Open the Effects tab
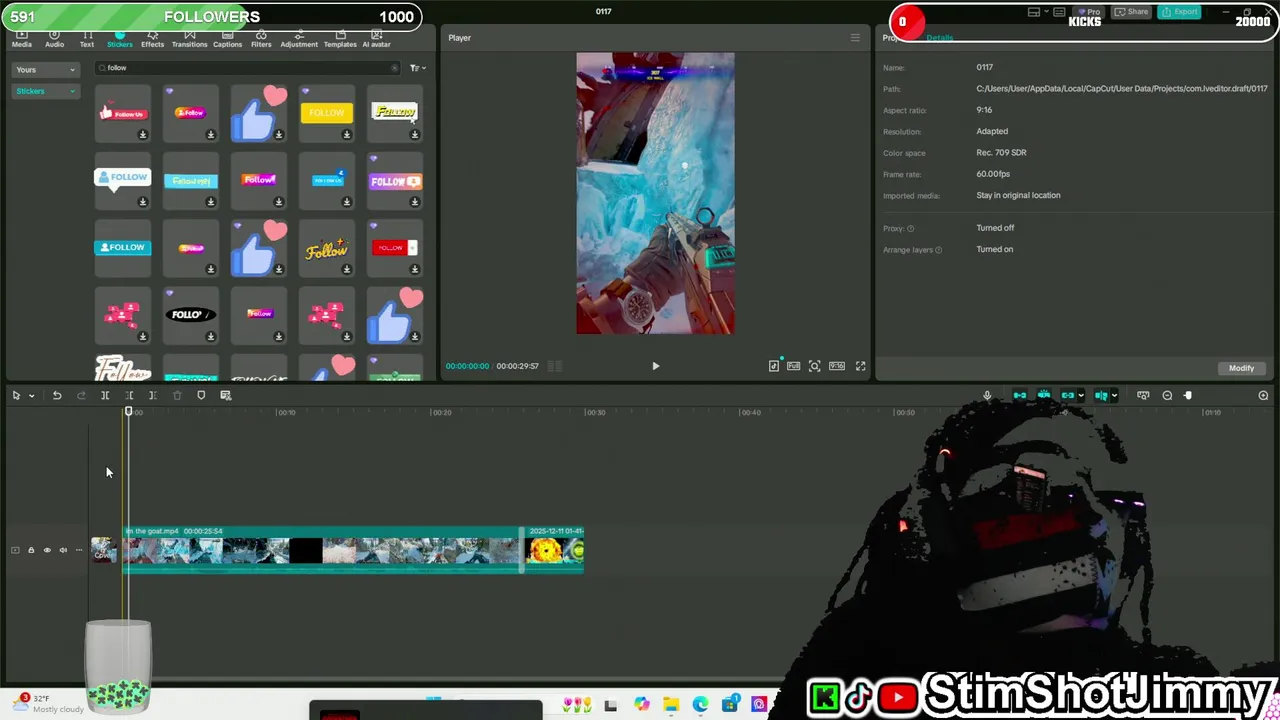 point(152,40)
